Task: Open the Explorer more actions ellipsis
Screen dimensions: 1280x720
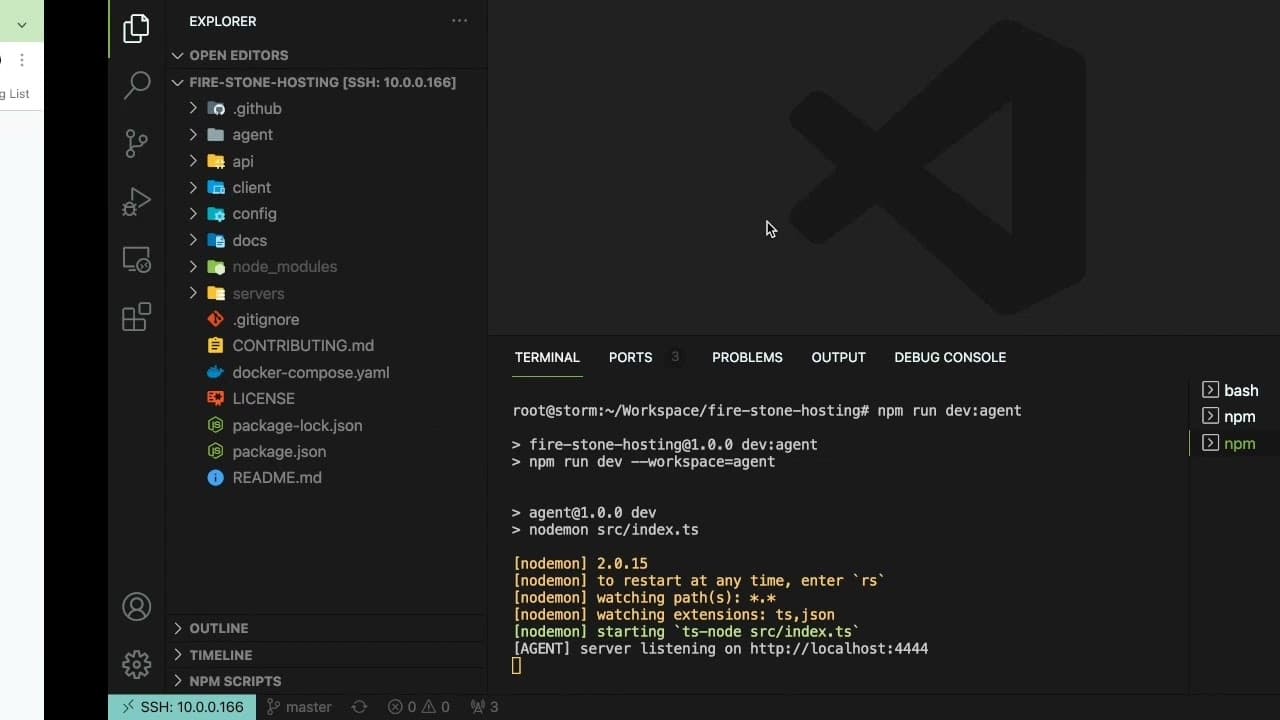Action: [459, 21]
